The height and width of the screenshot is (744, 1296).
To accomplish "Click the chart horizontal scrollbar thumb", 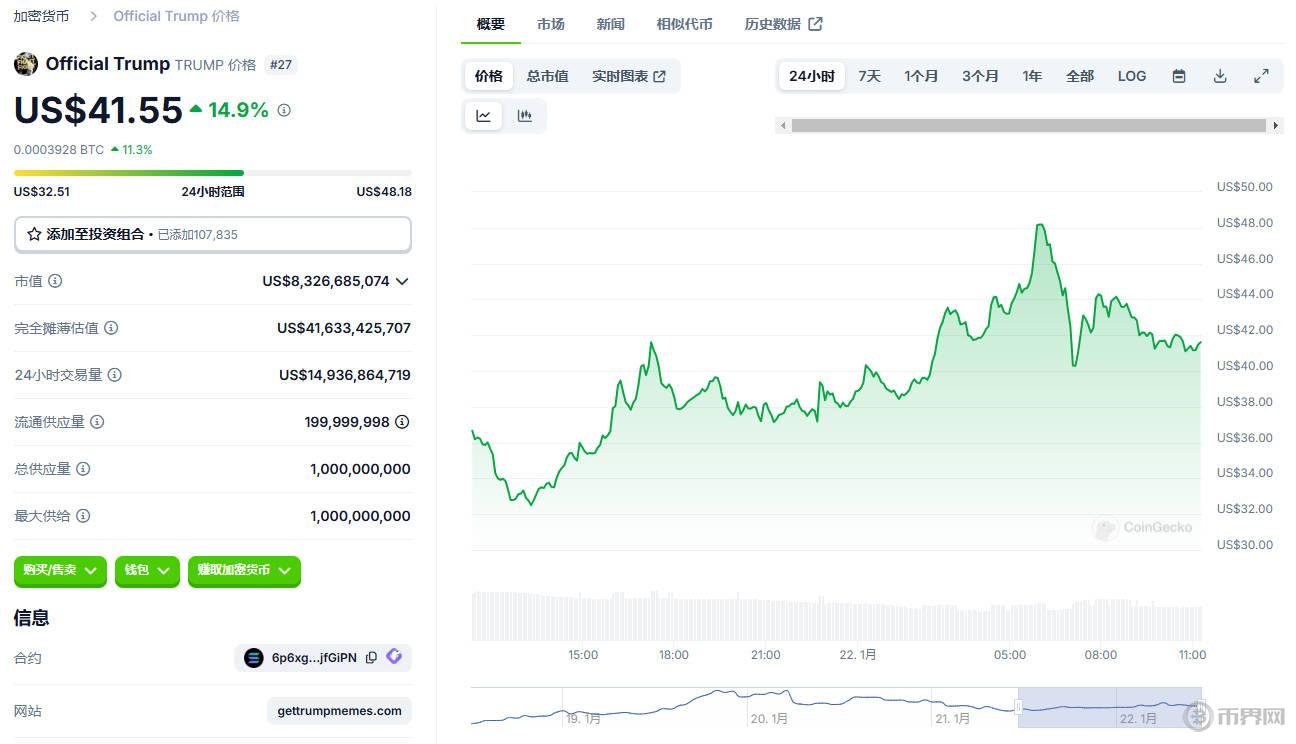I will [x=1029, y=126].
